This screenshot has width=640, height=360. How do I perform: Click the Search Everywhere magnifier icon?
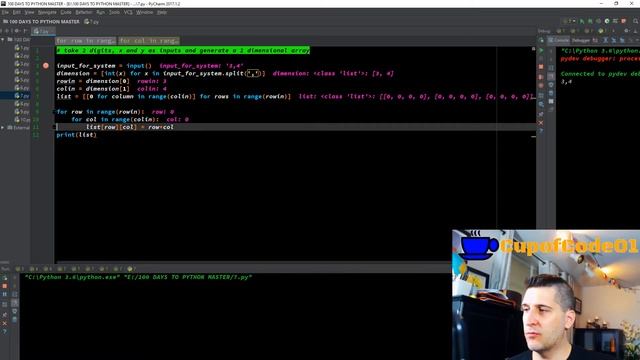(635, 21)
